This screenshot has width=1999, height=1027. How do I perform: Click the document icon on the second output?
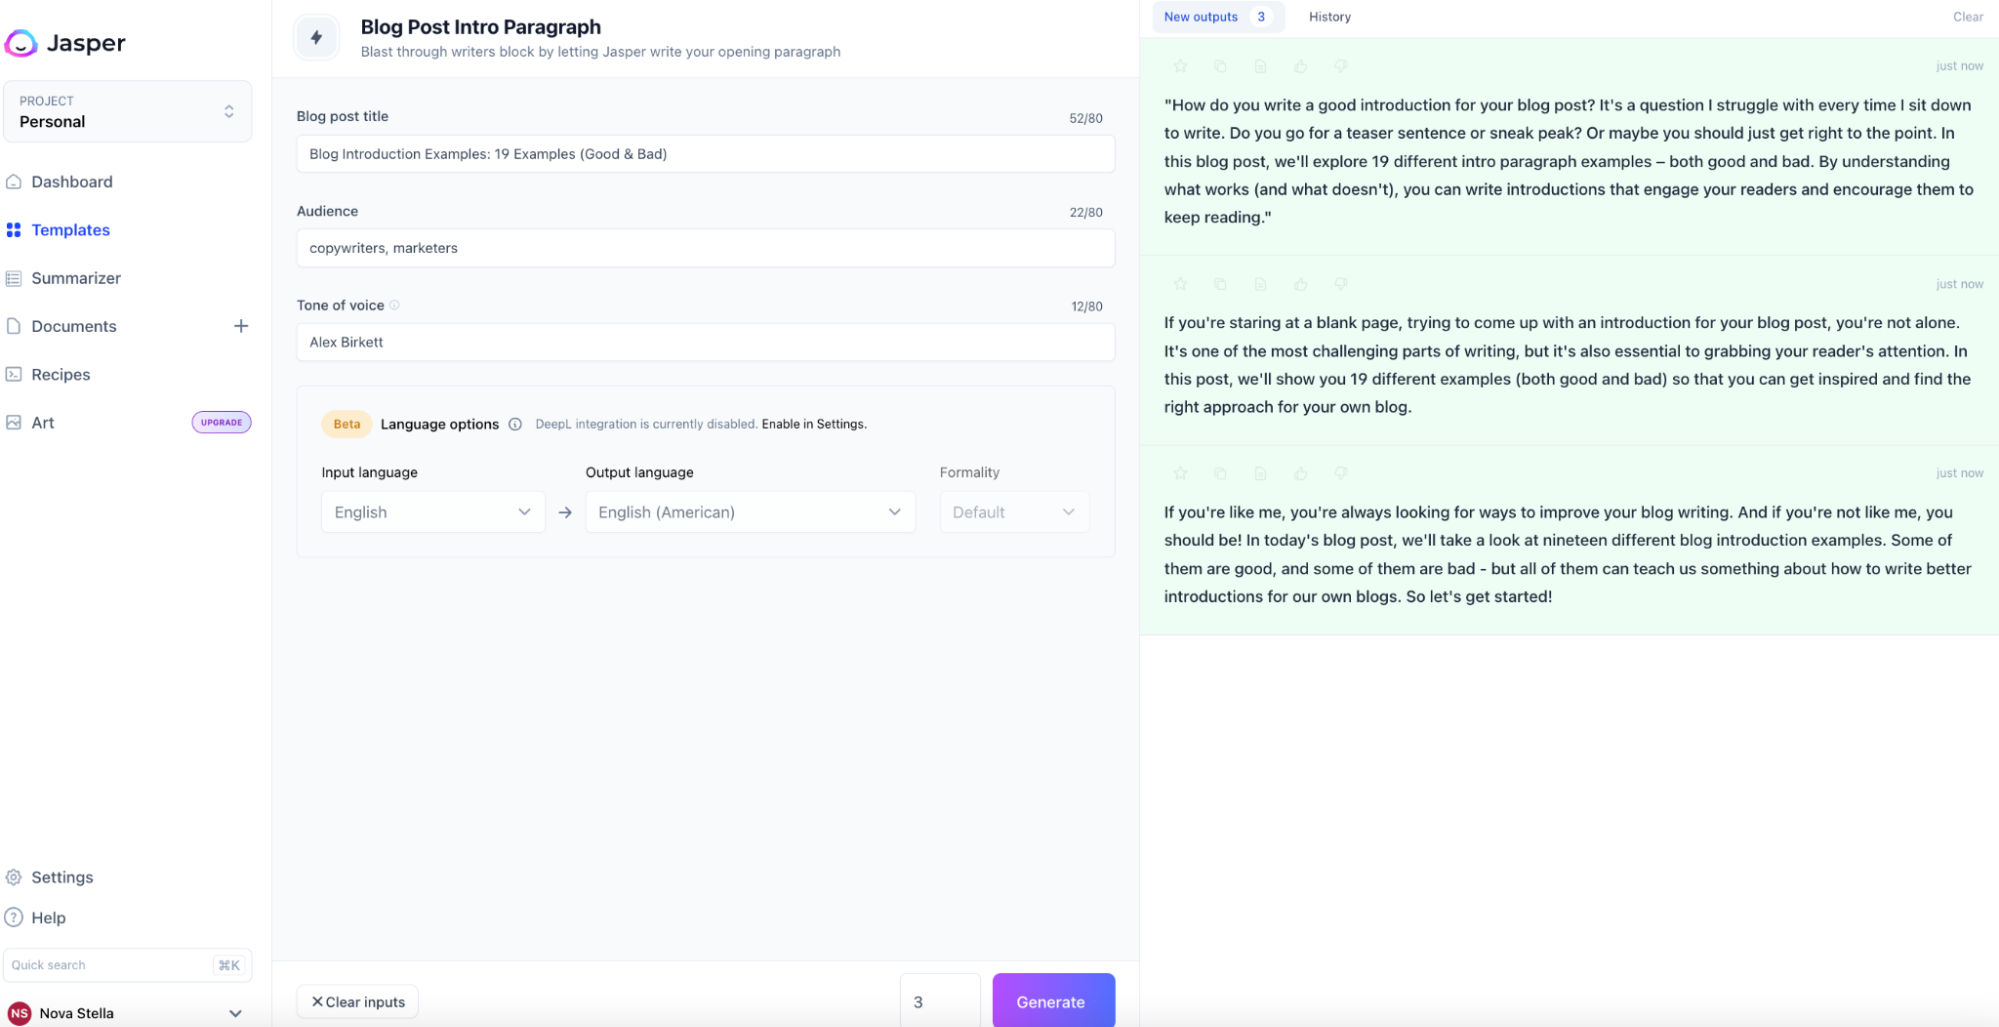[1260, 284]
